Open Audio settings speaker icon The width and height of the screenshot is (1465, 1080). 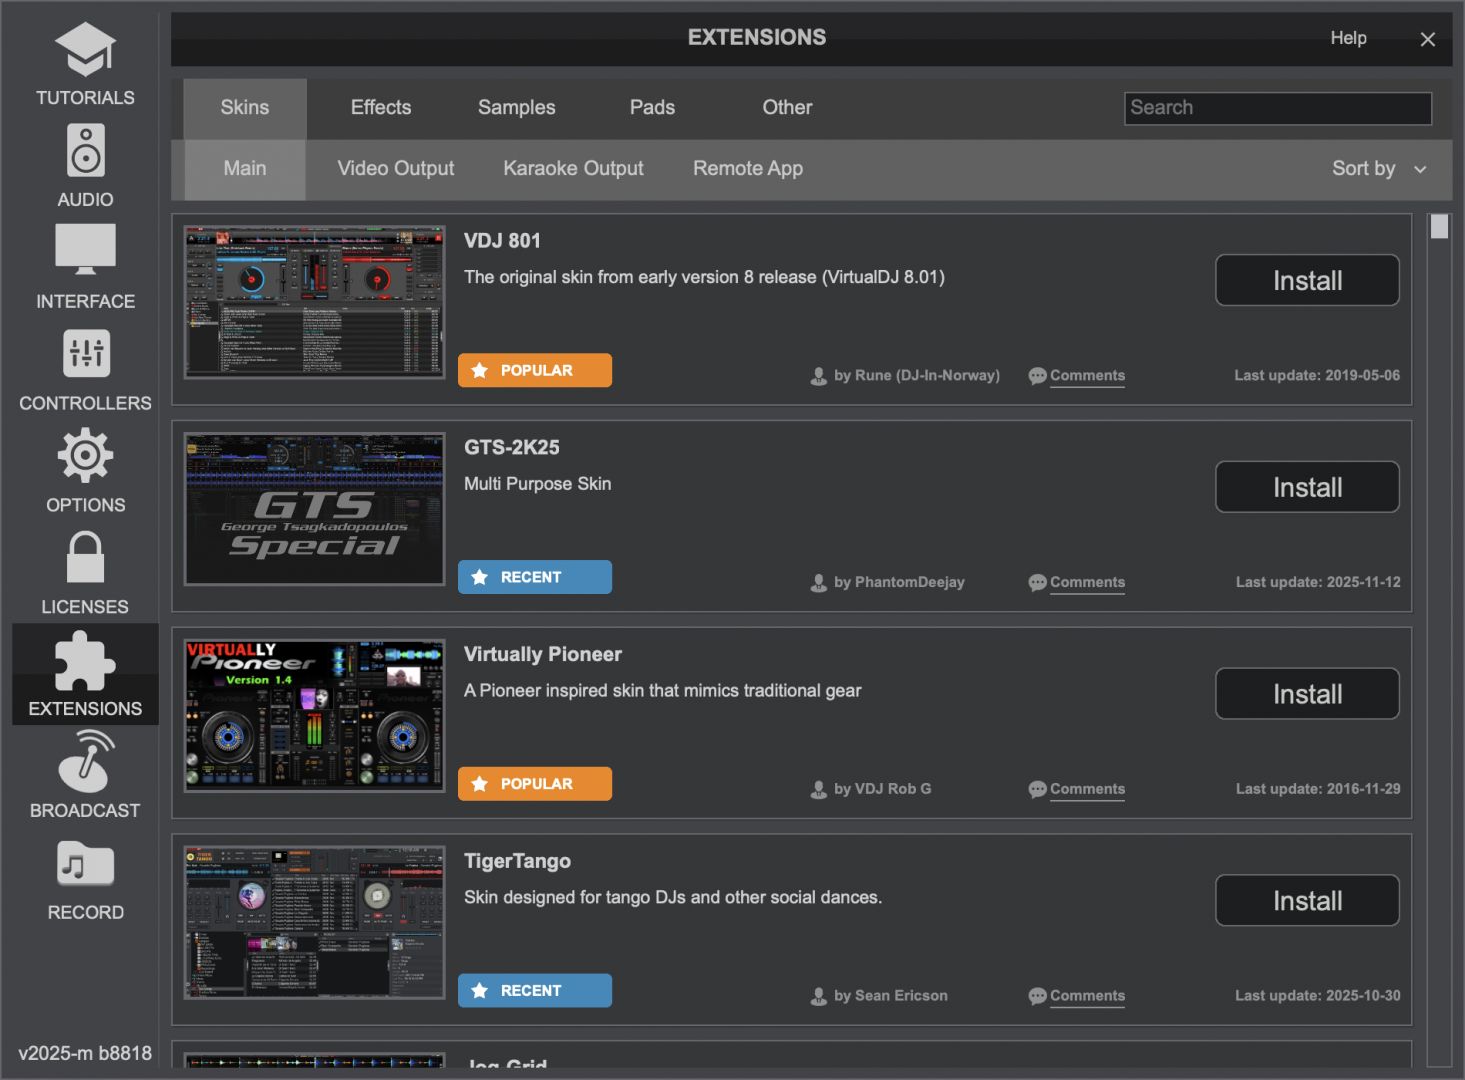click(x=85, y=151)
